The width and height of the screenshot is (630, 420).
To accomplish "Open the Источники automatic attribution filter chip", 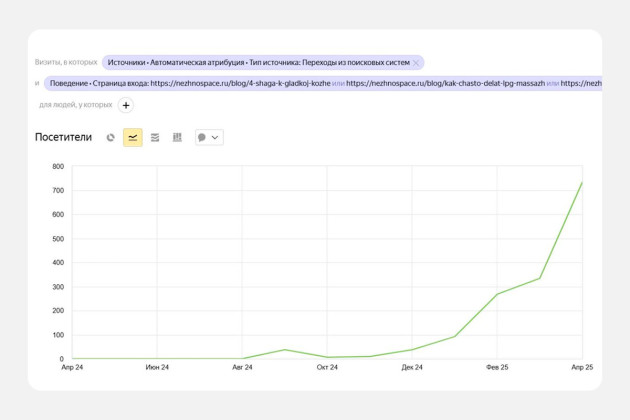I will (x=258, y=62).
